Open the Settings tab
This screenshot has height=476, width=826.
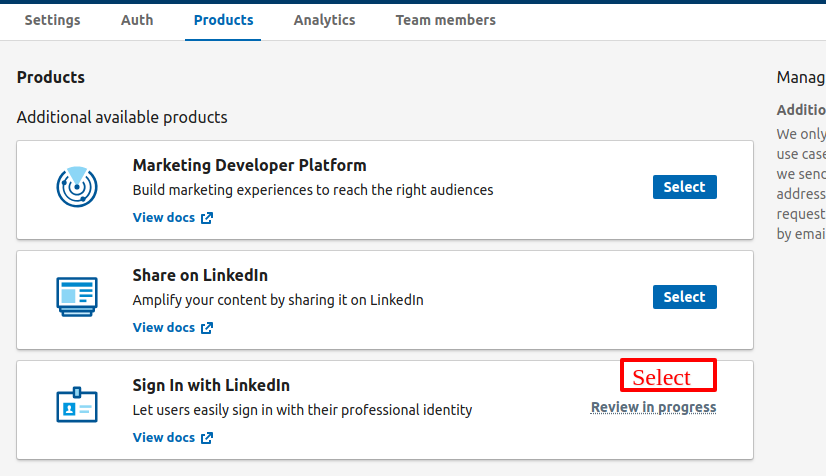(x=52, y=20)
